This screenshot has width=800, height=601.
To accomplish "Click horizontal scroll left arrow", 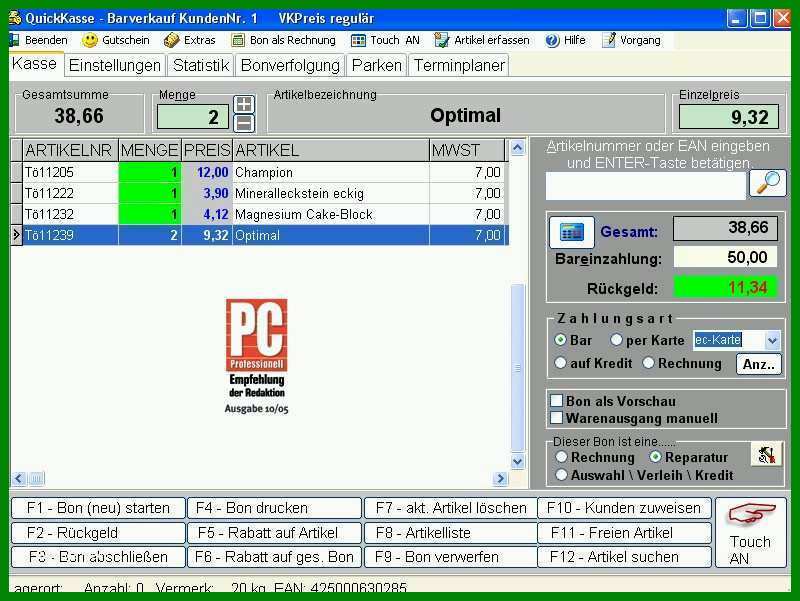I will [19, 478].
